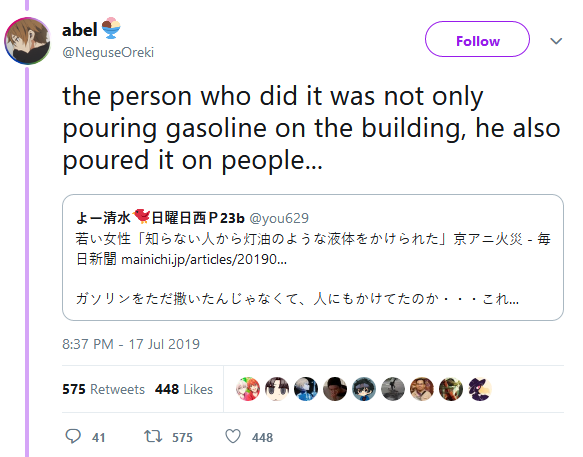The height and width of the screenshot is (457, 583).
Task: Open the fourth liker's dark avatar
Action: click(335, 389)
